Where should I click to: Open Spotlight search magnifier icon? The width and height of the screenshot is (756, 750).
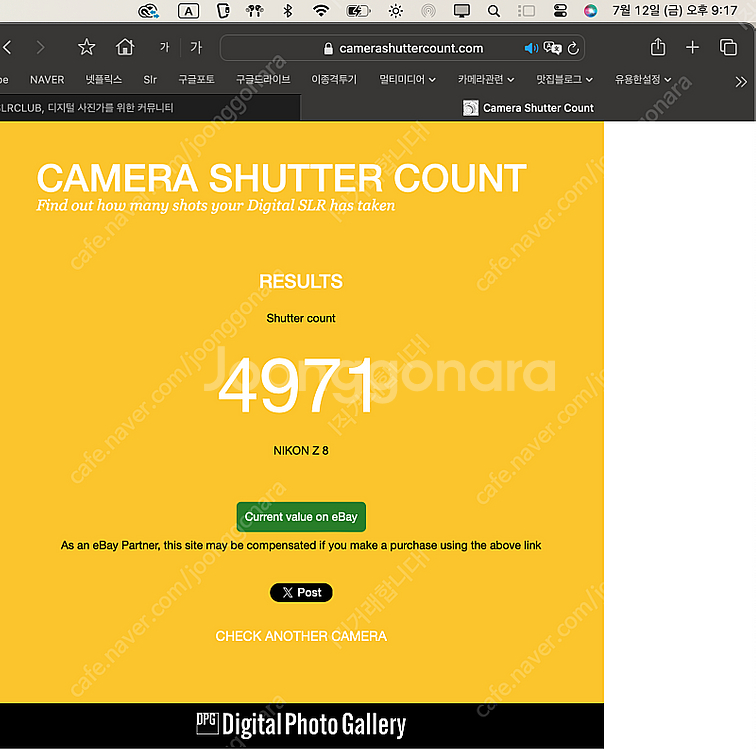tap(494, 11)
